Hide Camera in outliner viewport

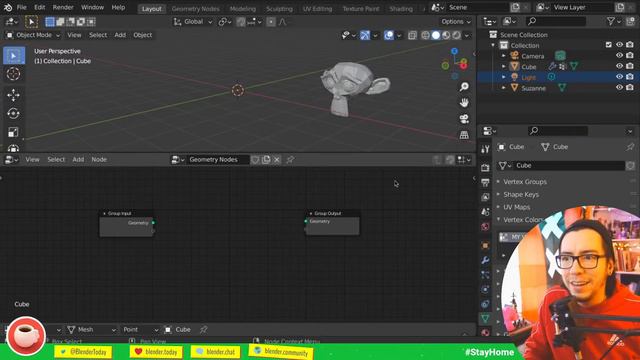coord(620,56)
